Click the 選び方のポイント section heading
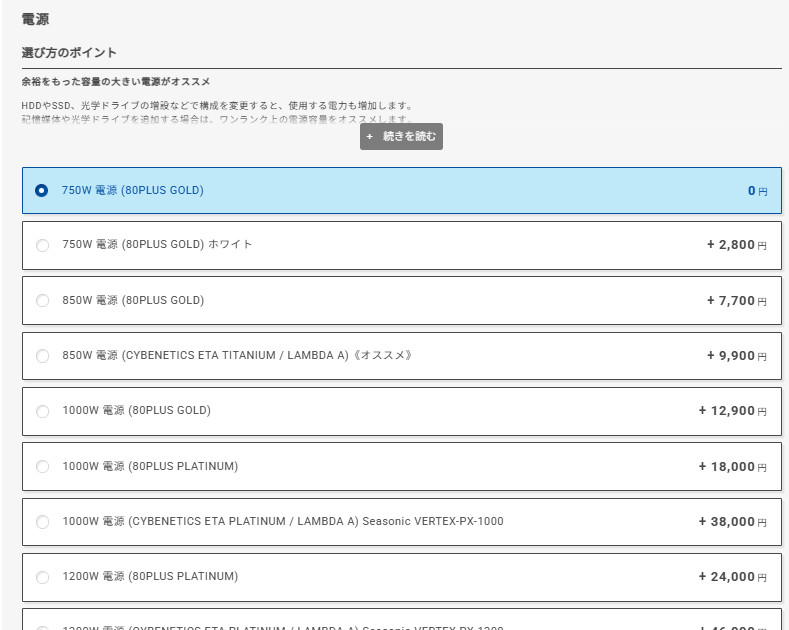The image size is (789, 630). coord(69,52)
